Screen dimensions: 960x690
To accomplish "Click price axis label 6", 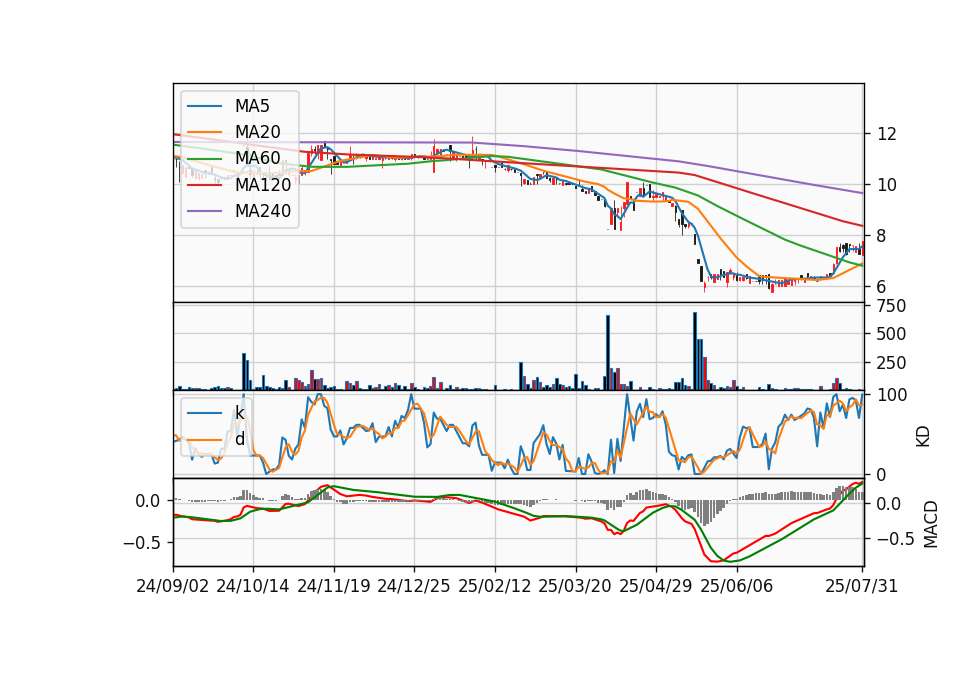I will tap(881, 286).
